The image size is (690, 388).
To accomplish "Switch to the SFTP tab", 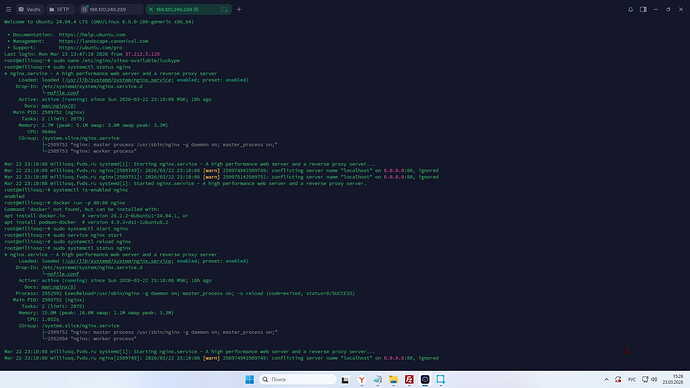I will (x=59, y=9).
